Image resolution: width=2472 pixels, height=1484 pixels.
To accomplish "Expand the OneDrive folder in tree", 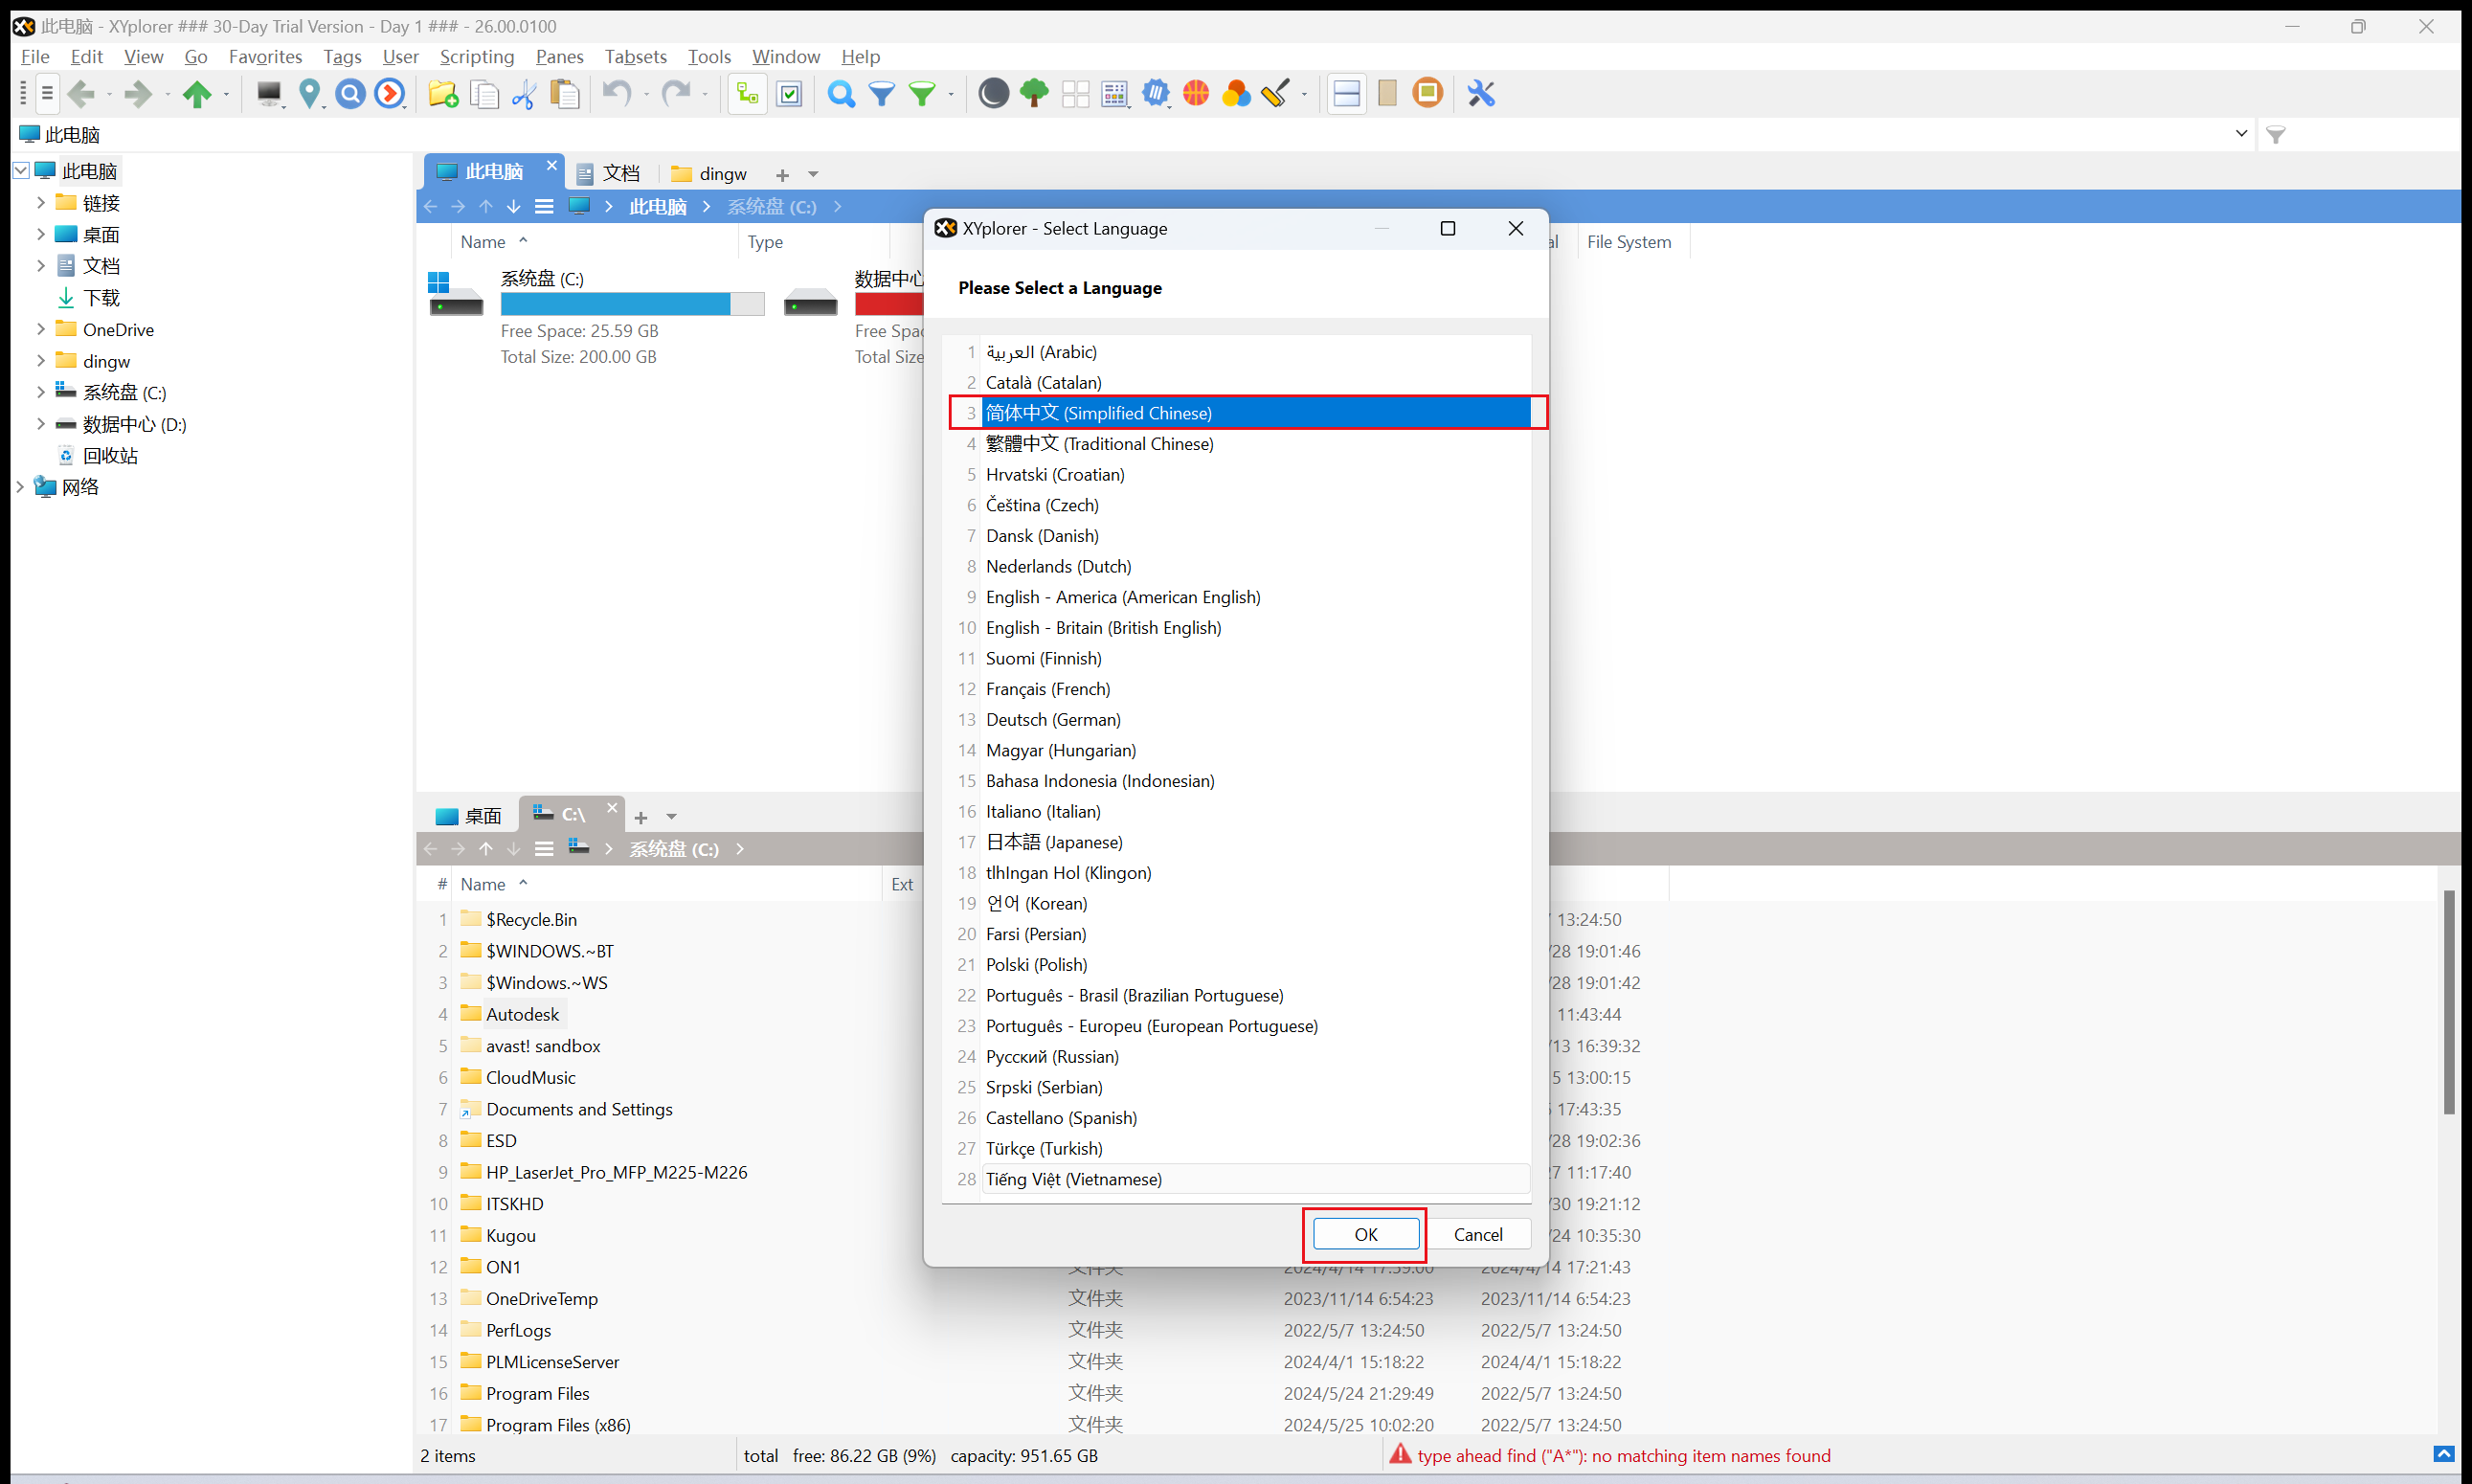I will [41, 329].
